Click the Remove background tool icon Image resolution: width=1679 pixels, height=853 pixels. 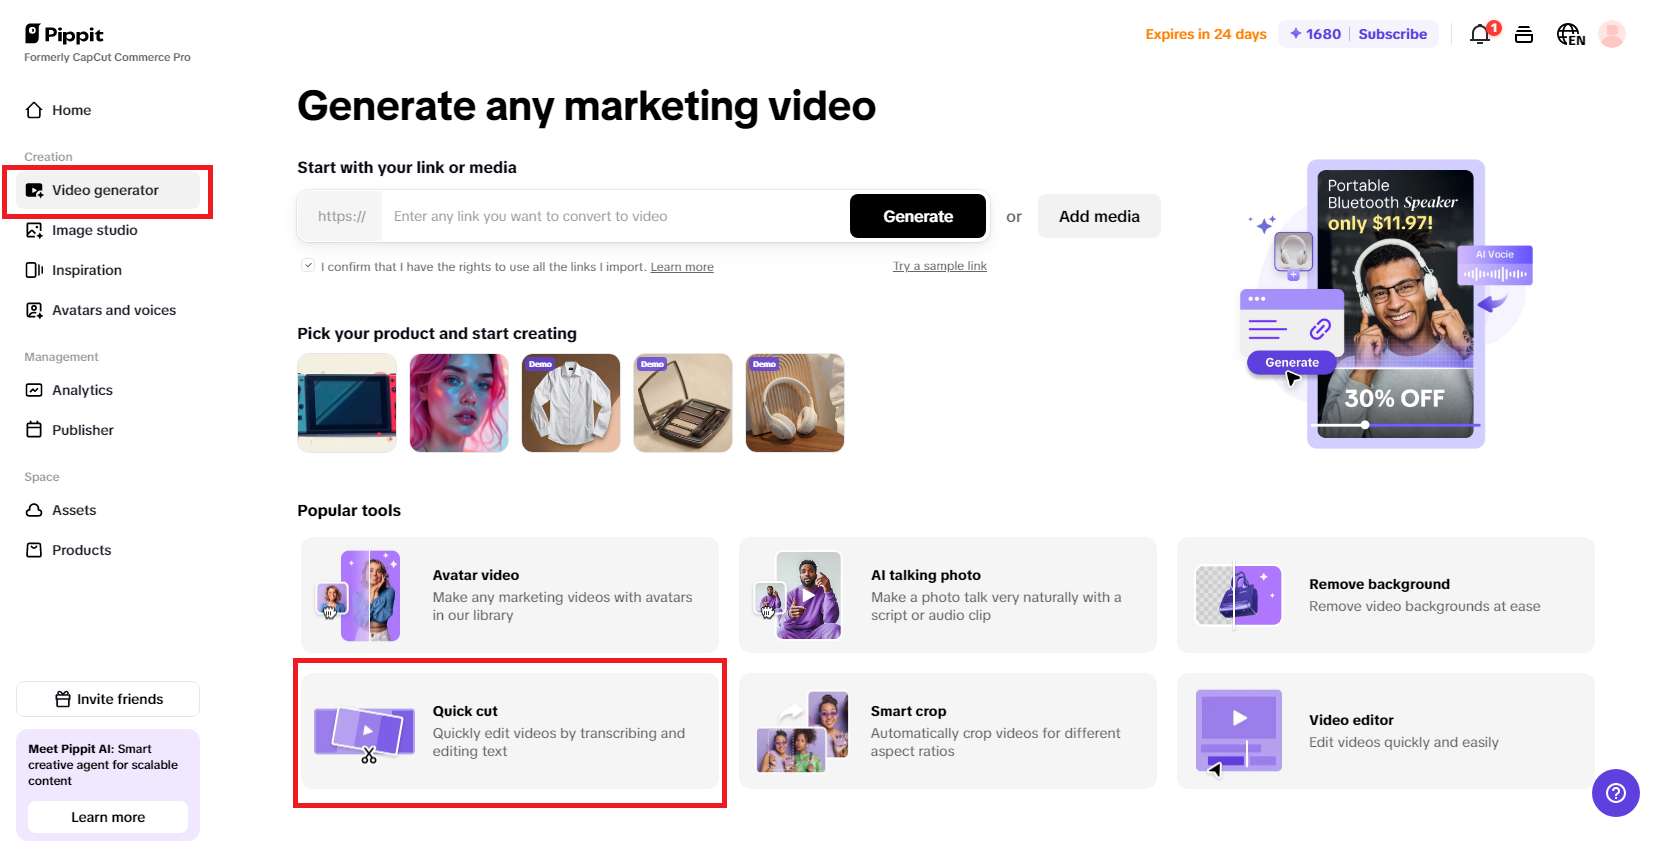(1239, 595)
